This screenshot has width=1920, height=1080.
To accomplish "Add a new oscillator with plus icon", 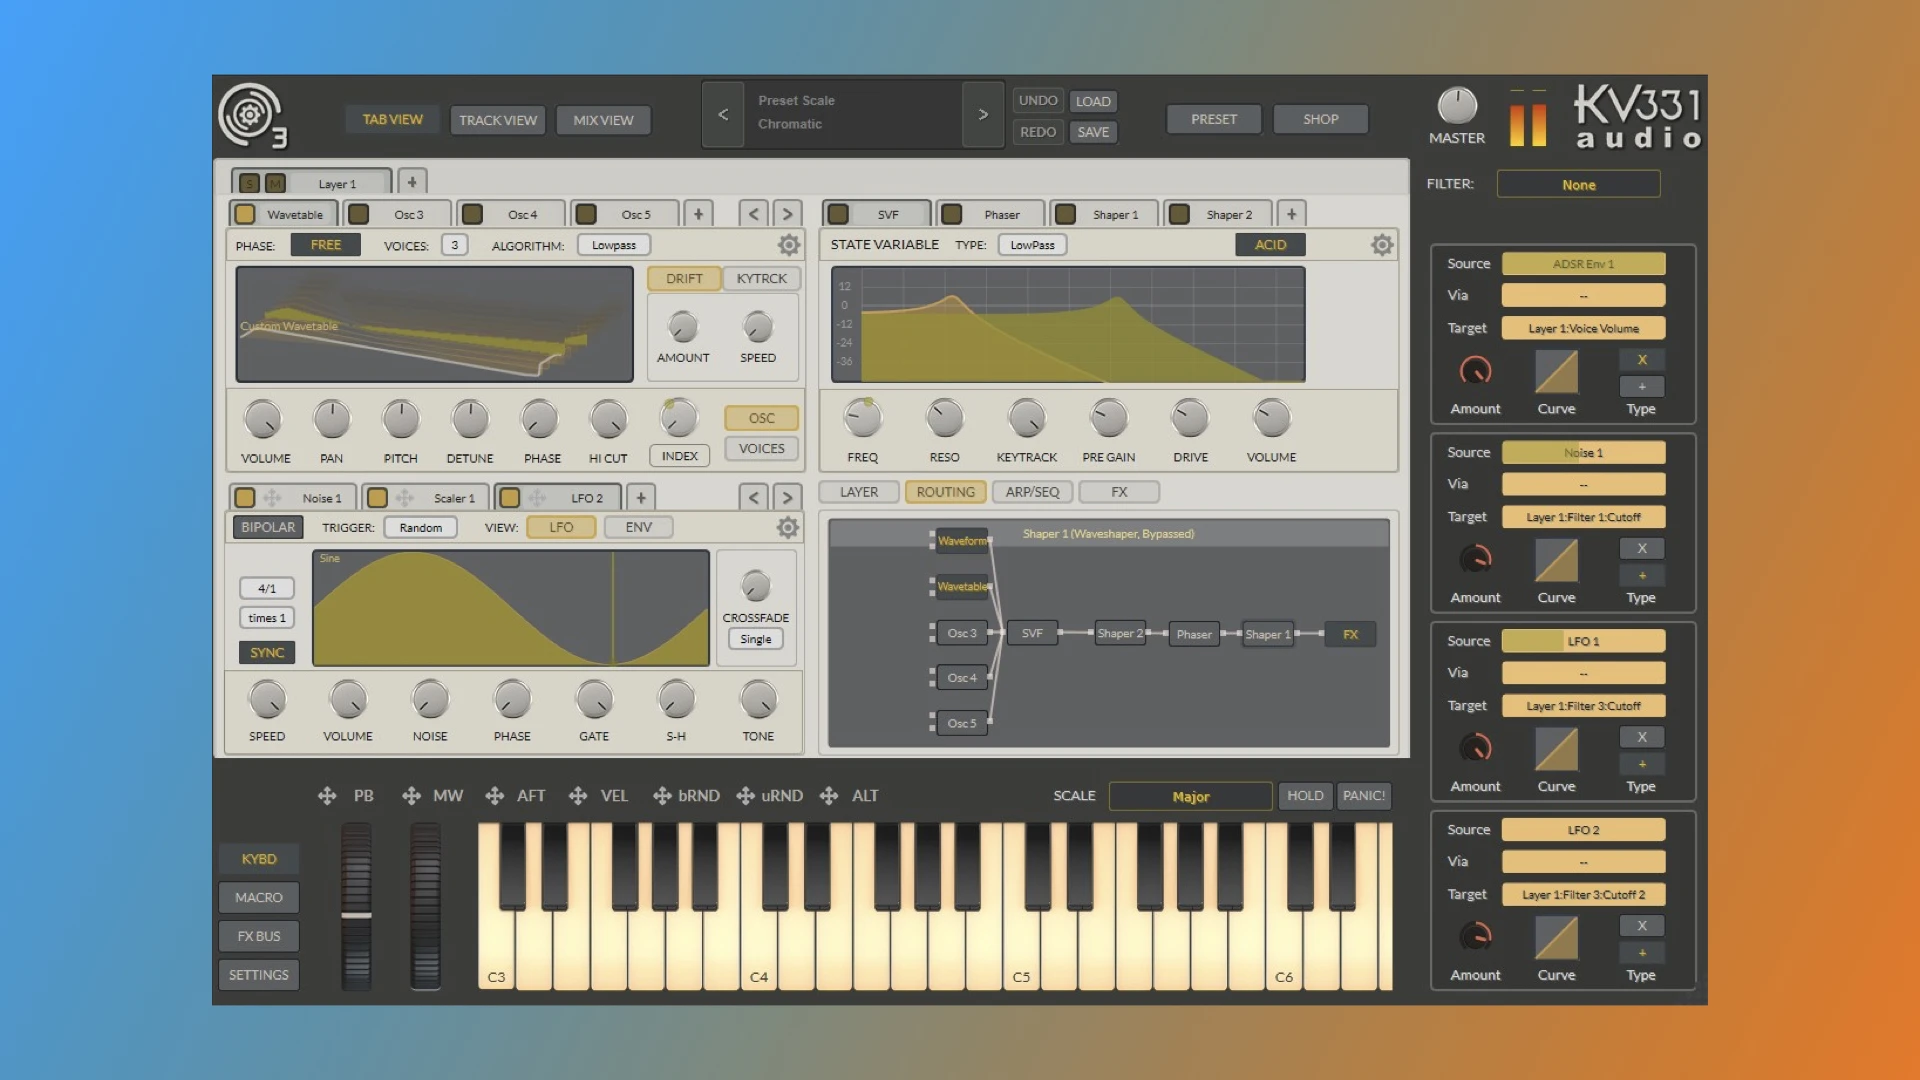I will [698, 214].
